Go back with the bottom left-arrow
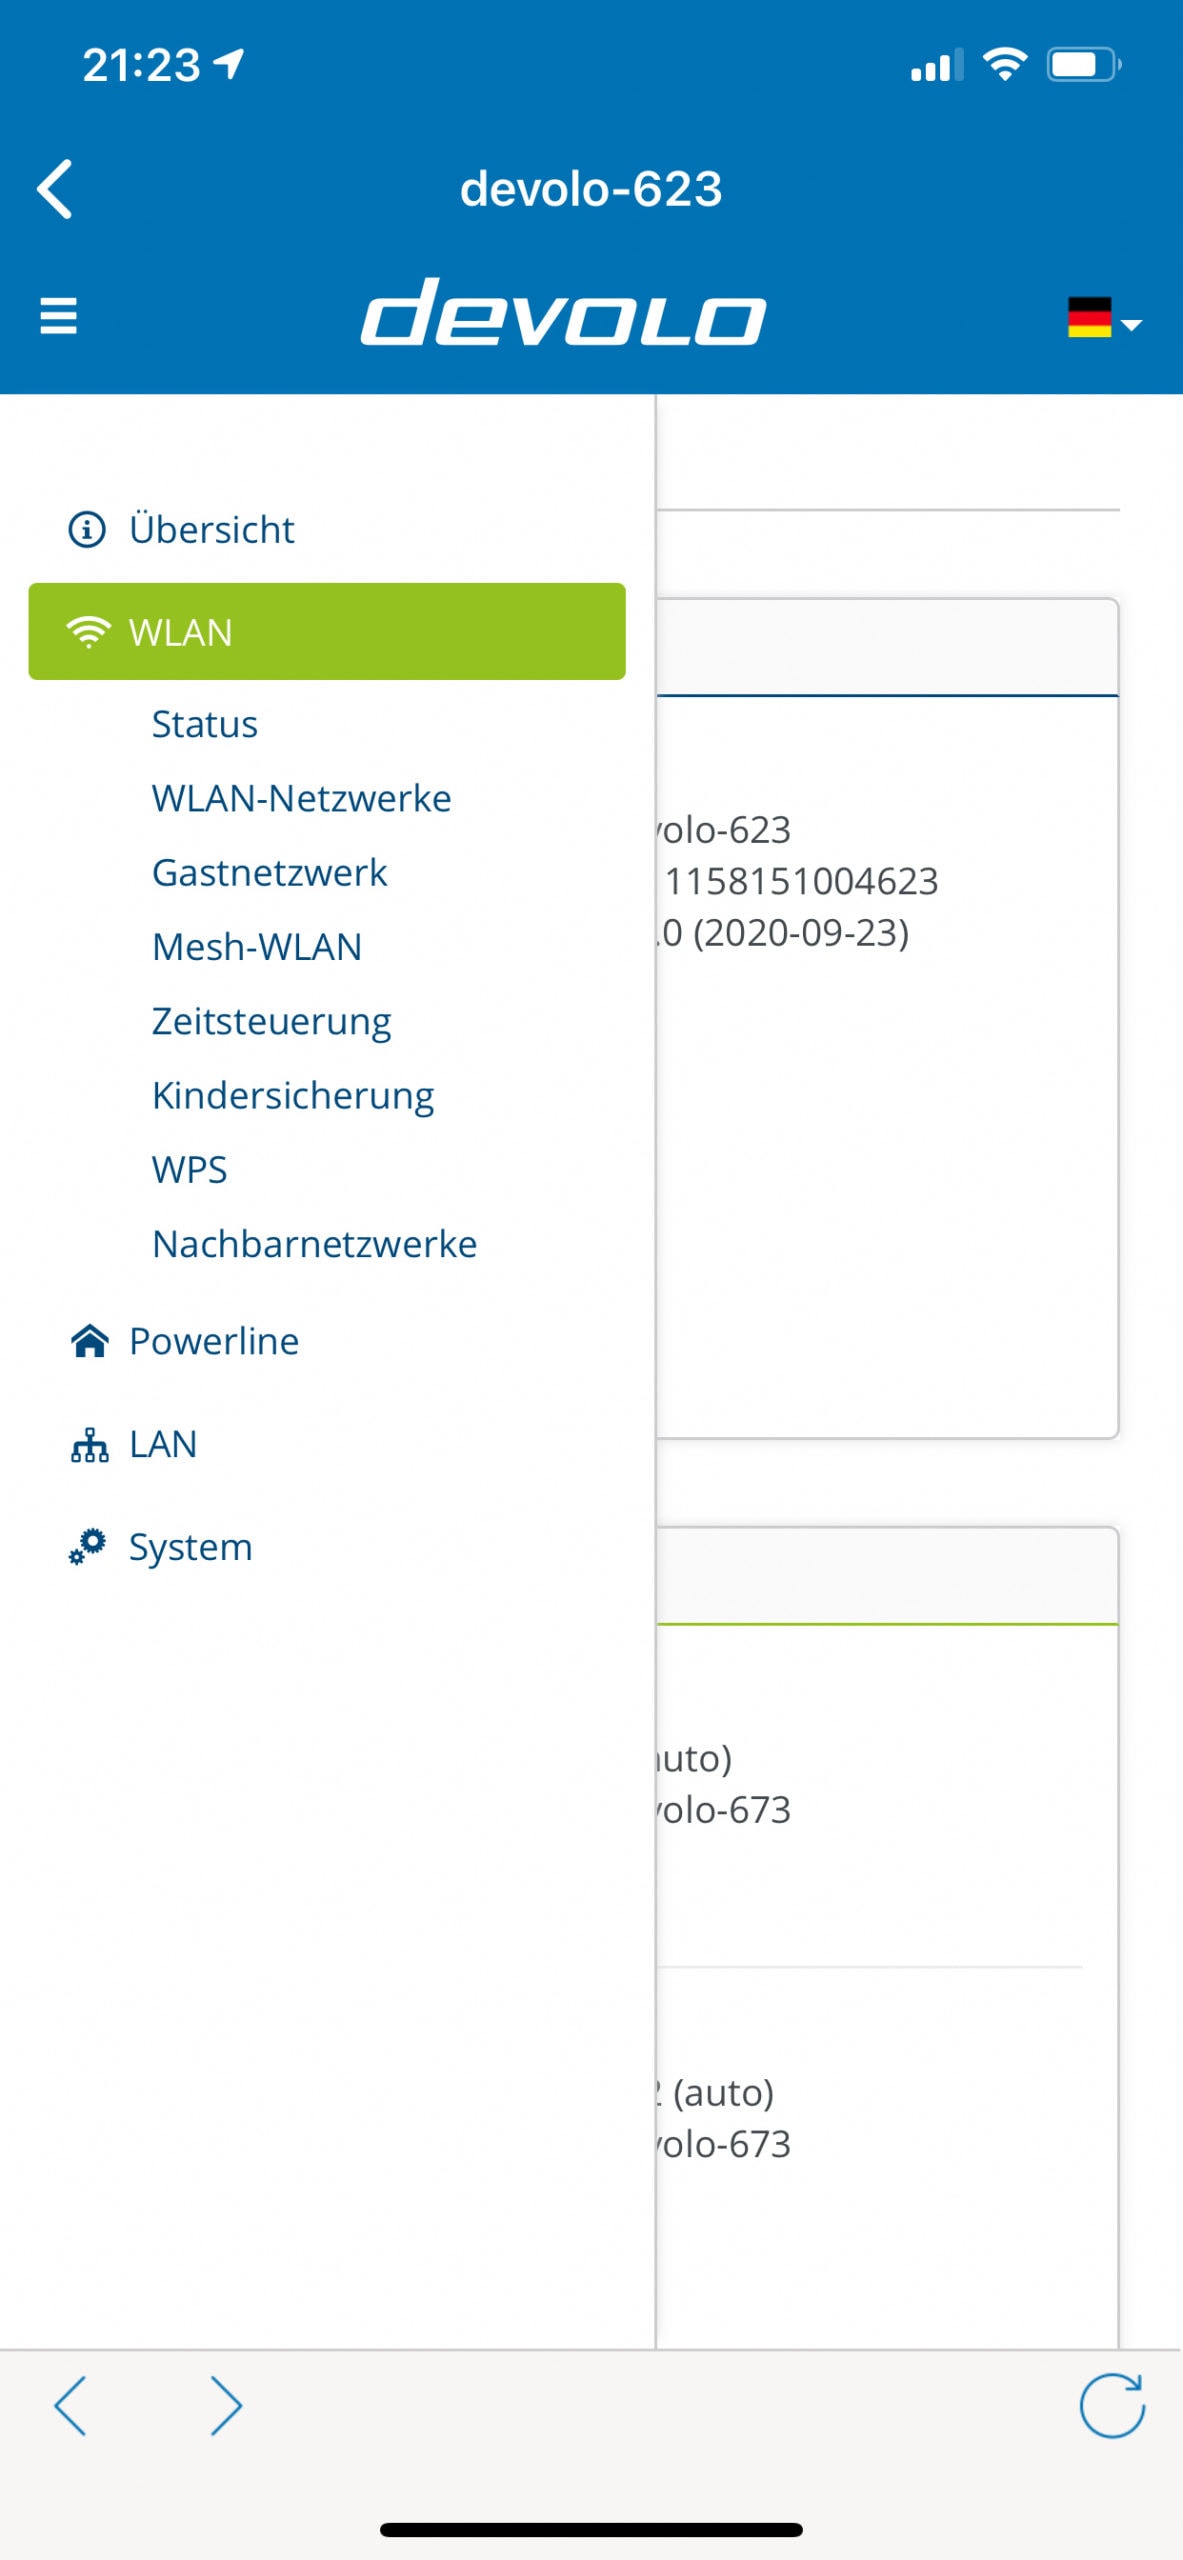This screenshot has width=1183, height=2560. (70, 2406)
